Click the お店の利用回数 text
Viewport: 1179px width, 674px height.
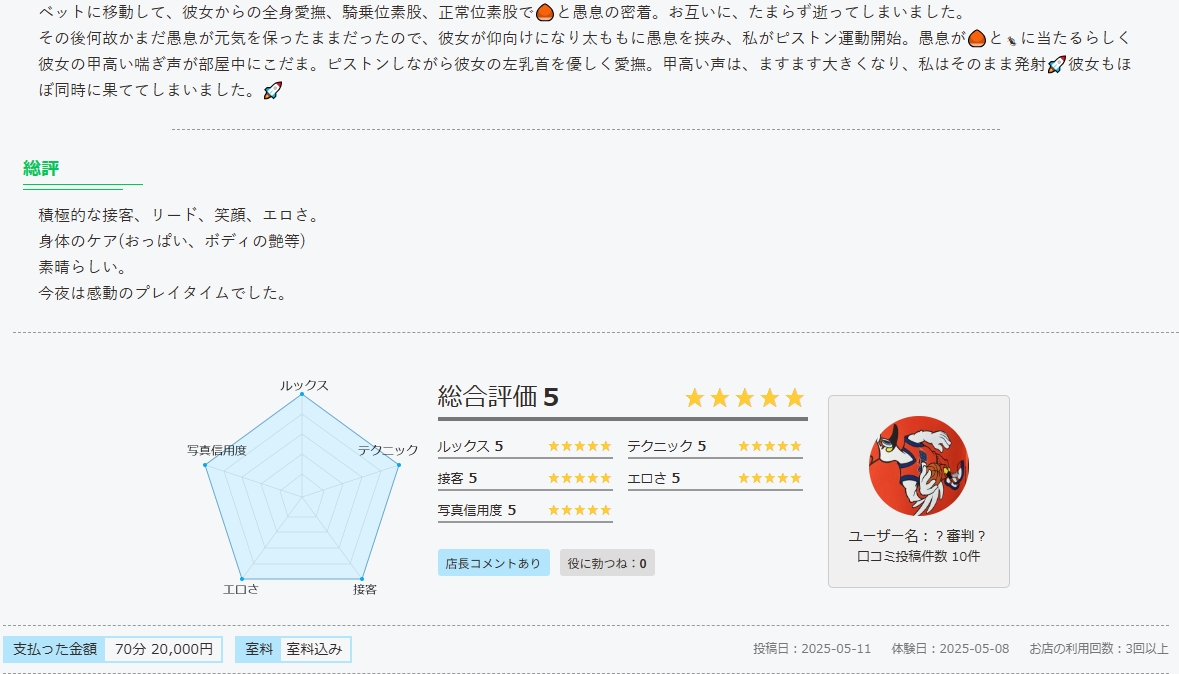tap(1098, 648)
